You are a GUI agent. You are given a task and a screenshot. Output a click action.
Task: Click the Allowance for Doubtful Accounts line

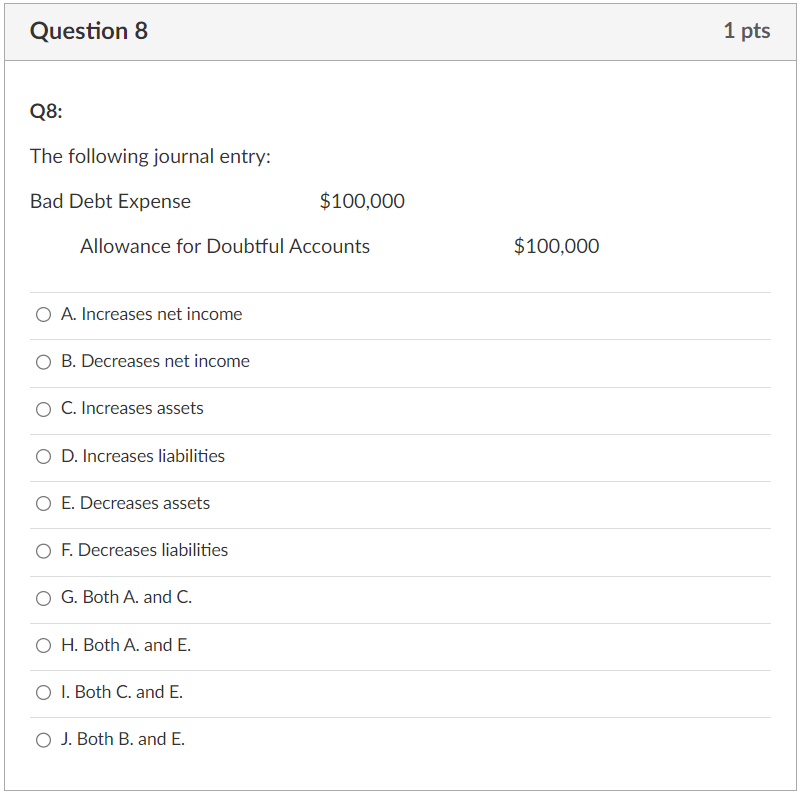225,246
